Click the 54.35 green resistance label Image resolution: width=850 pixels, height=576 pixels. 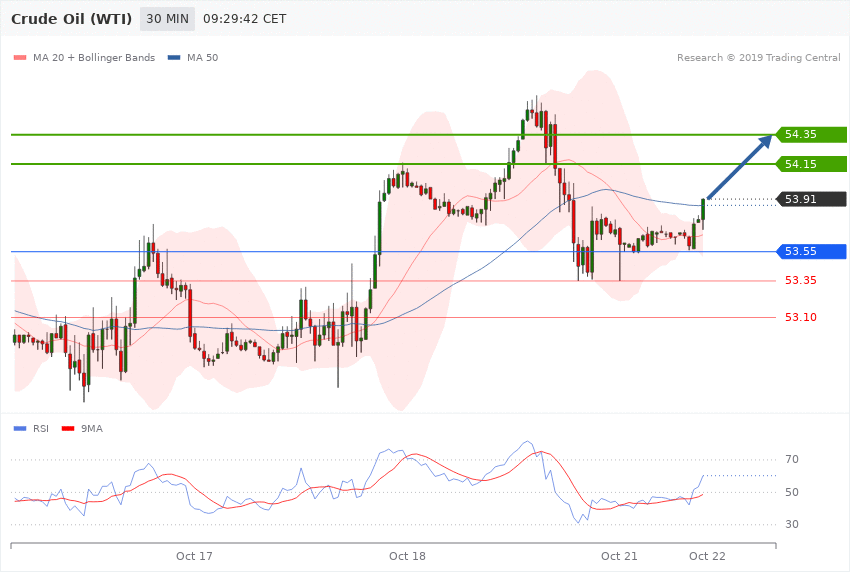(811, 135)
